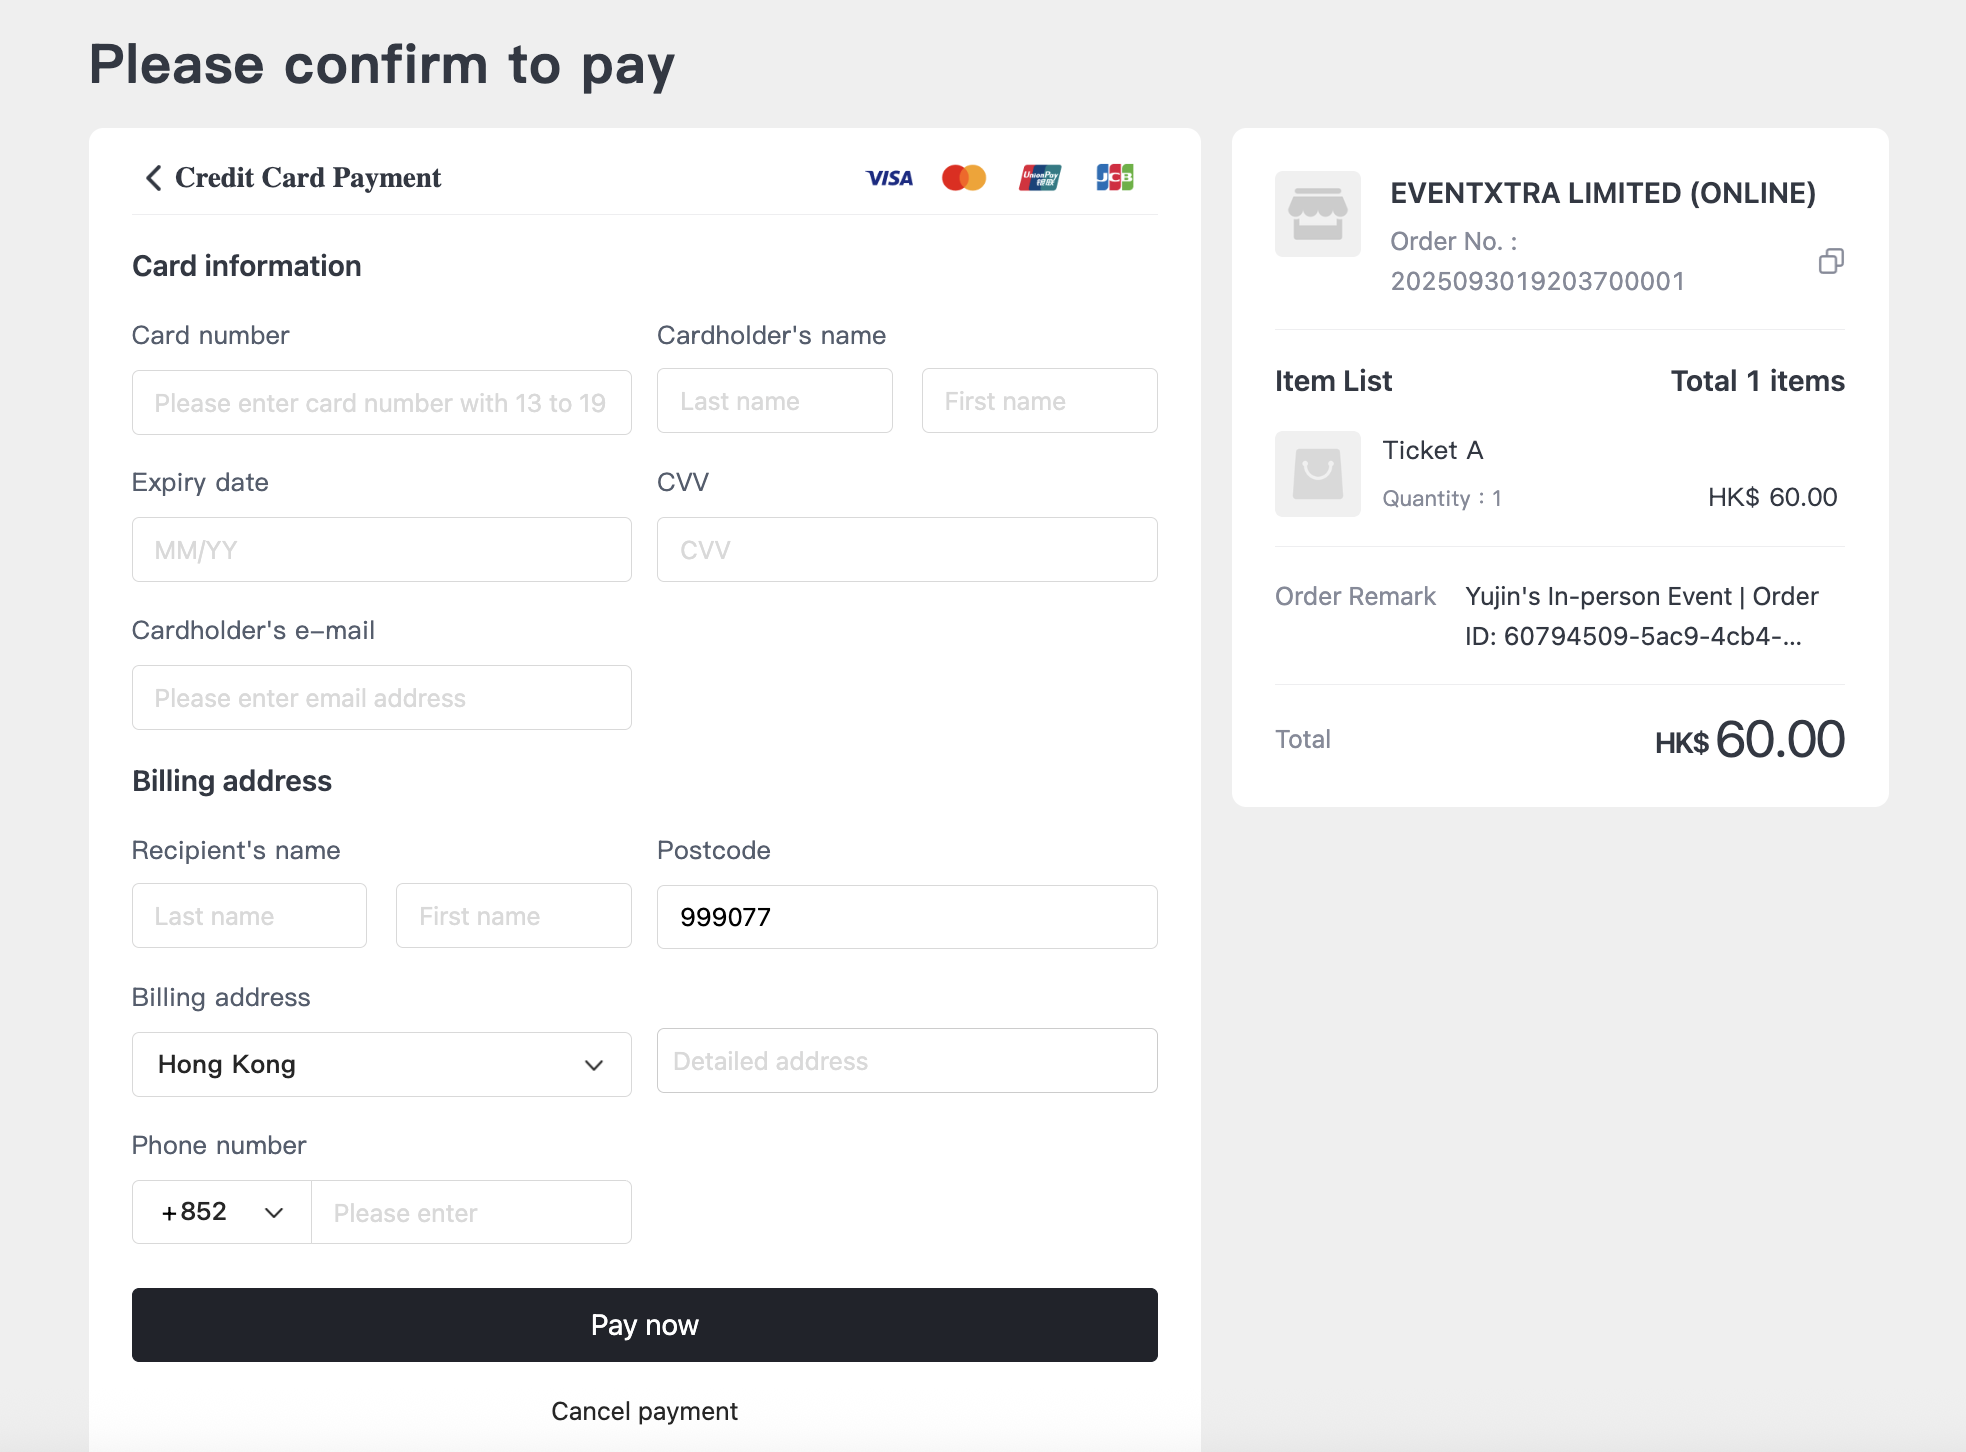Screen dimensions: 1966x1452
Task: Click the JCB card logo
Action: (1114, 178)
